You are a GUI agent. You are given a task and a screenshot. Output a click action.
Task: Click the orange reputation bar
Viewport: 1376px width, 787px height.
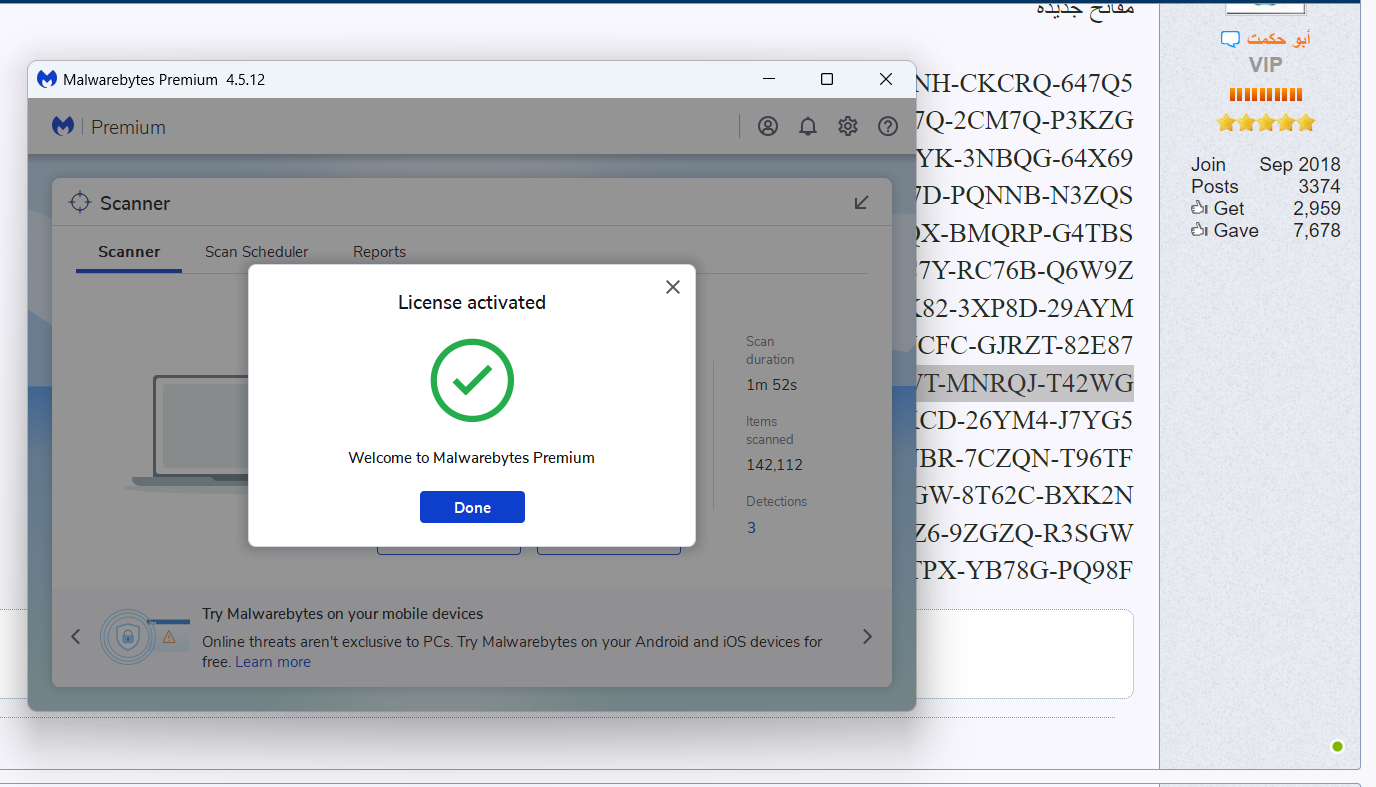(1266, 95)
